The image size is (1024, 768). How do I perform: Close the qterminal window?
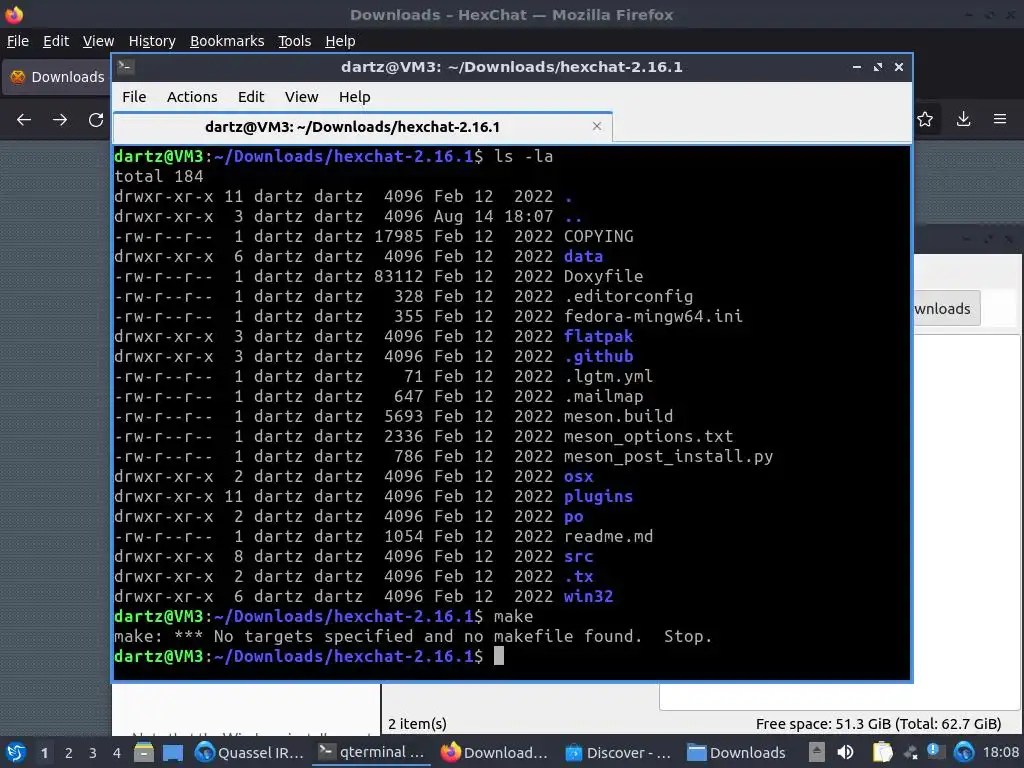point(899,67)
